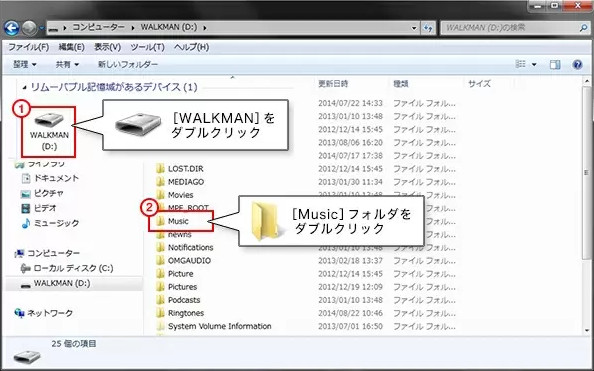Click the drive icon in details pane
The image size is (594, 371).
(27, 356)
